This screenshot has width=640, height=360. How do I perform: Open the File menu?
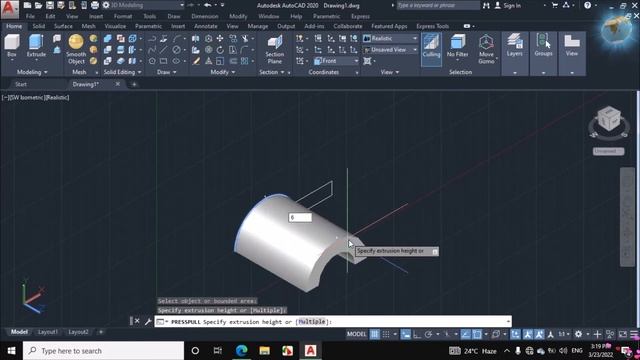[x=30, y=16]
